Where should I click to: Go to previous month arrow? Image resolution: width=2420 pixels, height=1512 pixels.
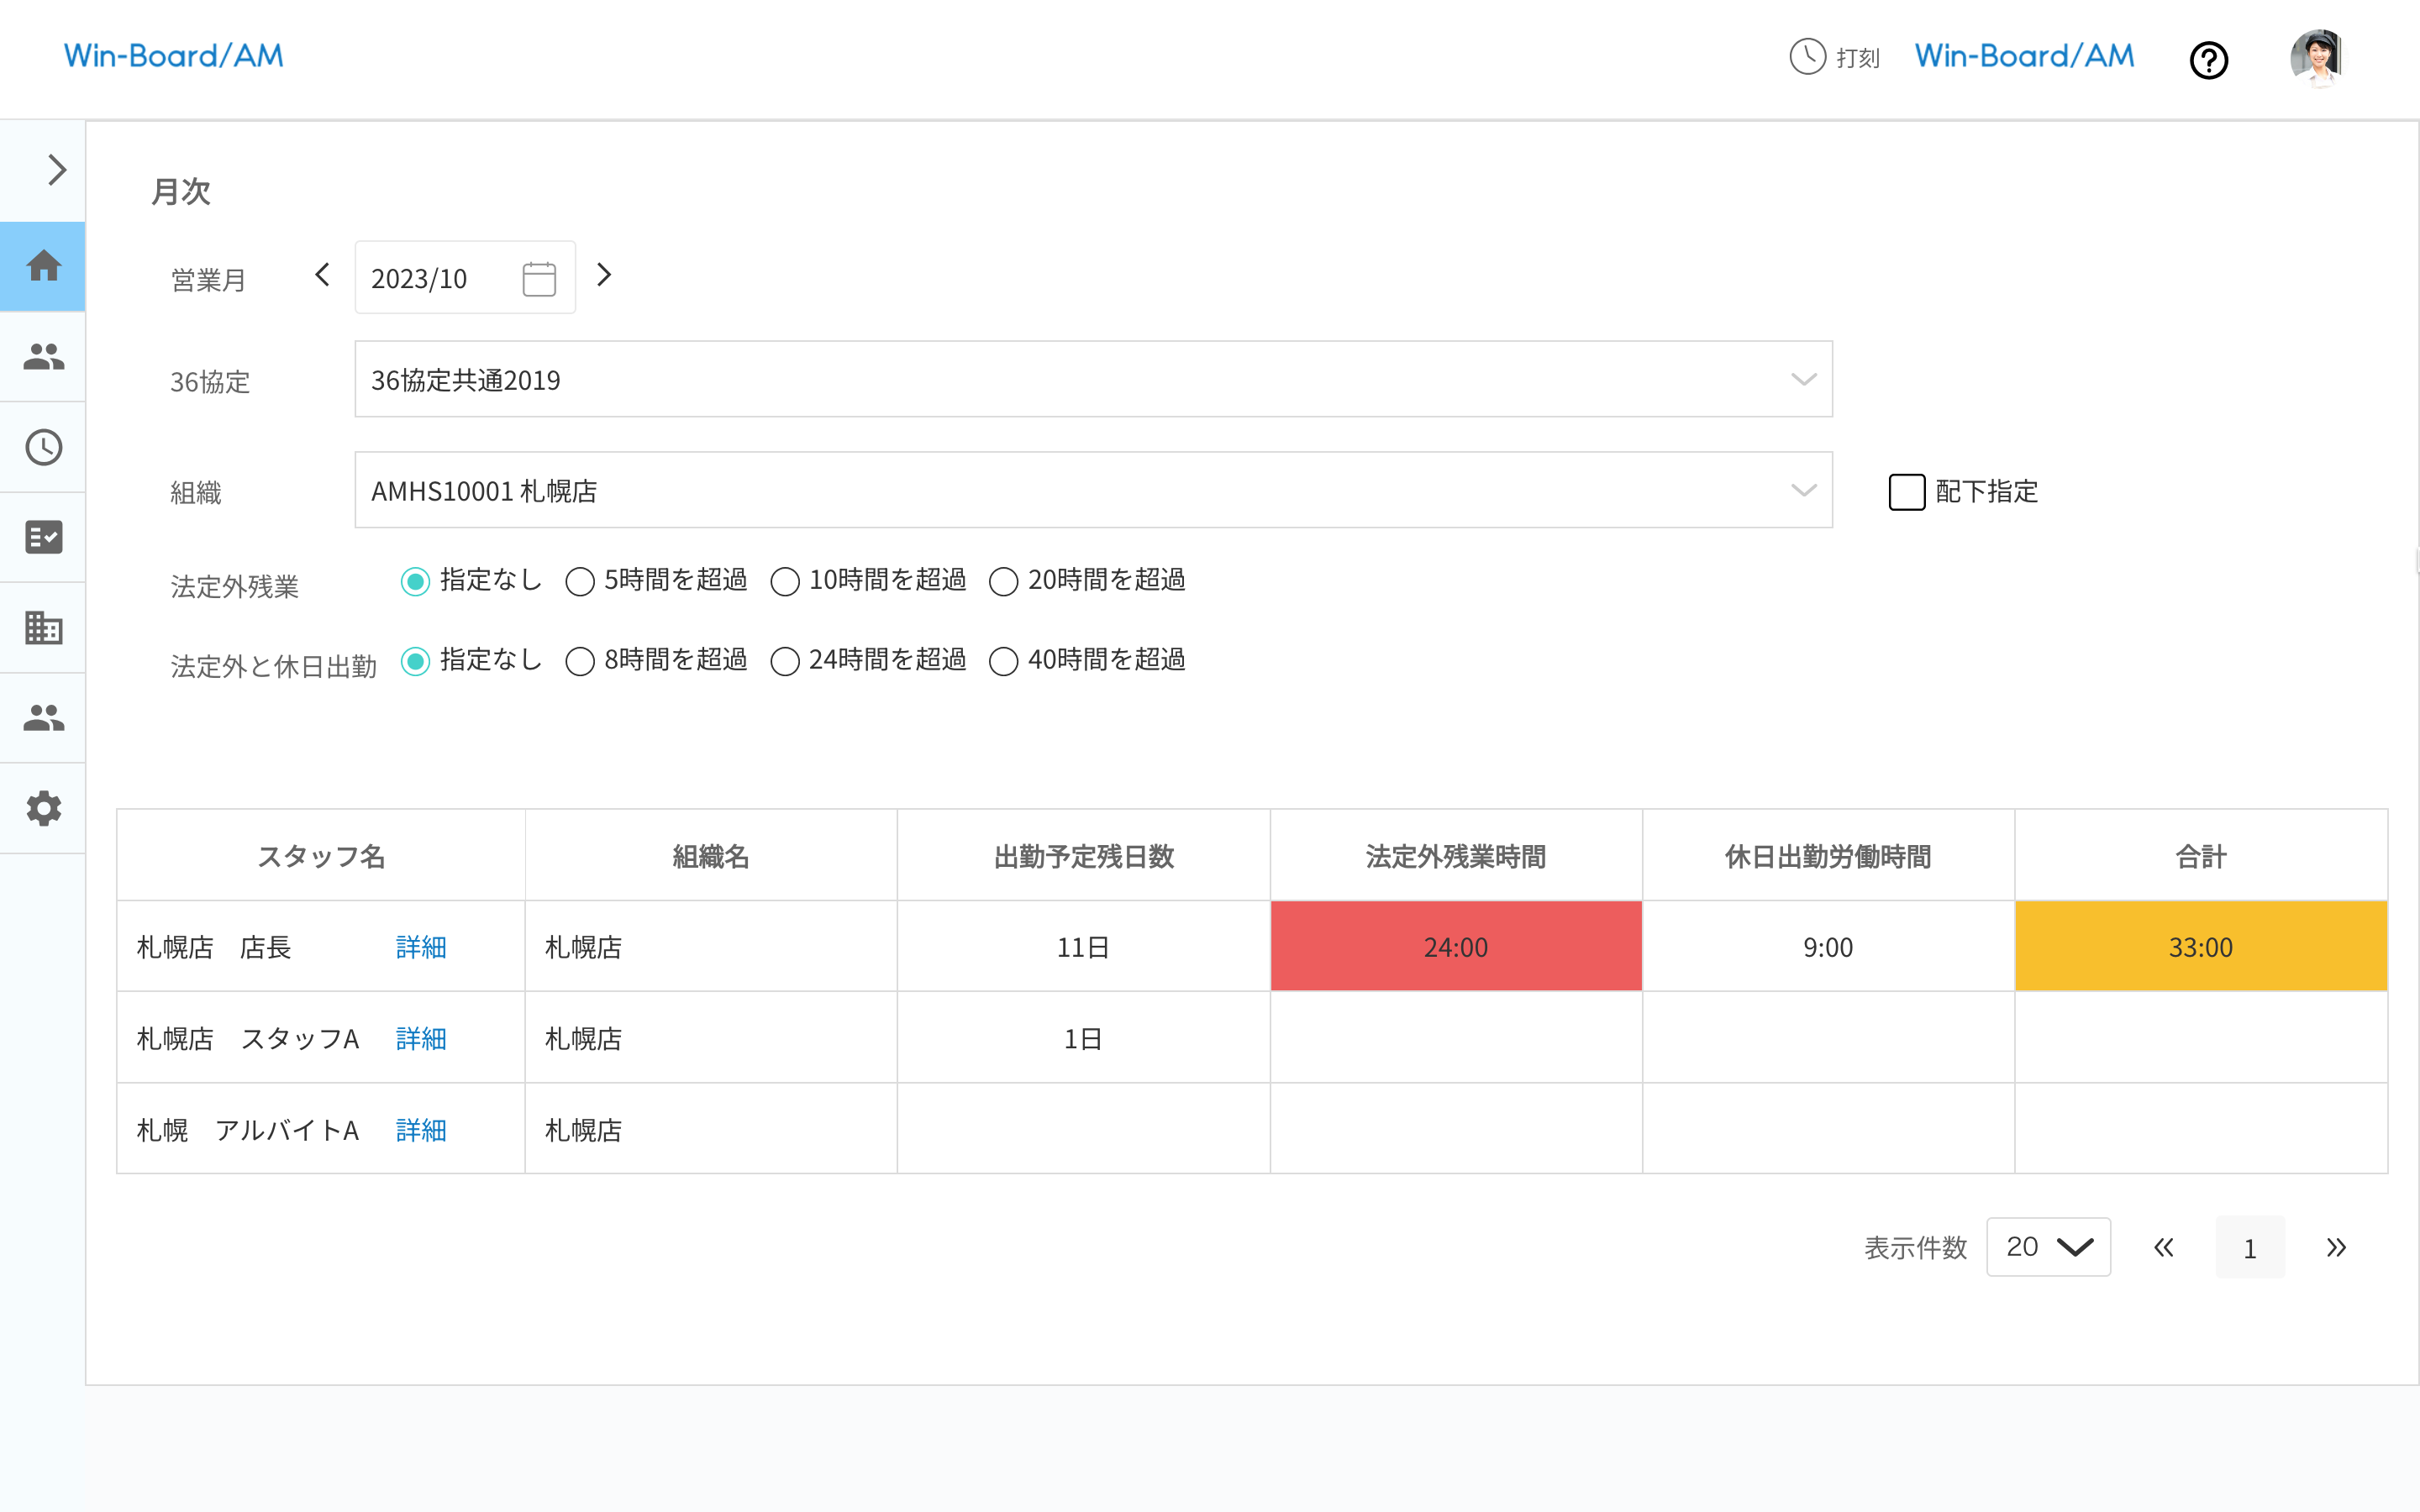click(322, 275)
